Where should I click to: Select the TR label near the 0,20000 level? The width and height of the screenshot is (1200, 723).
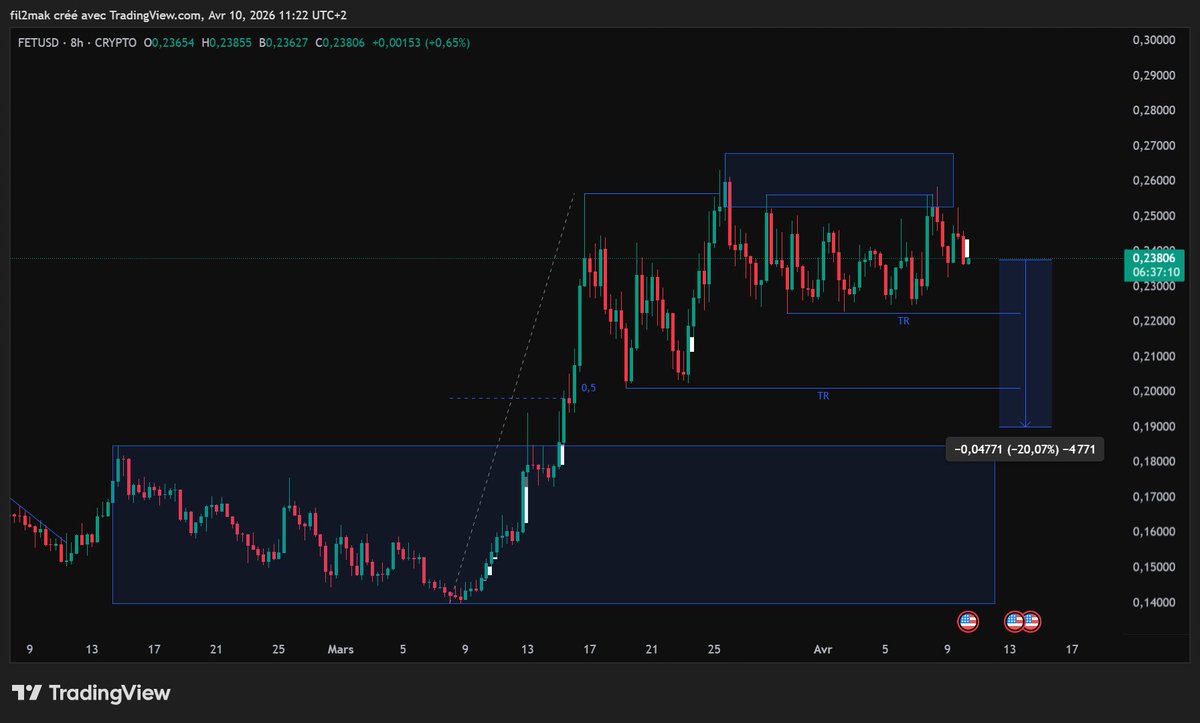(823, 396)
